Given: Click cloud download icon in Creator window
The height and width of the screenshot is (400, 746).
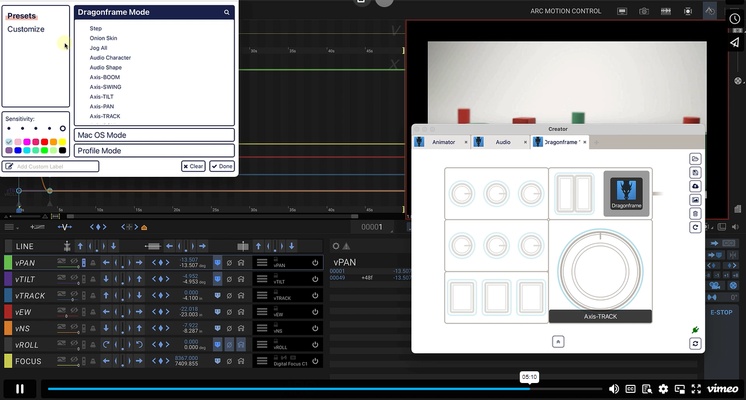Looking at the screenshot, I should click(695, 186).
